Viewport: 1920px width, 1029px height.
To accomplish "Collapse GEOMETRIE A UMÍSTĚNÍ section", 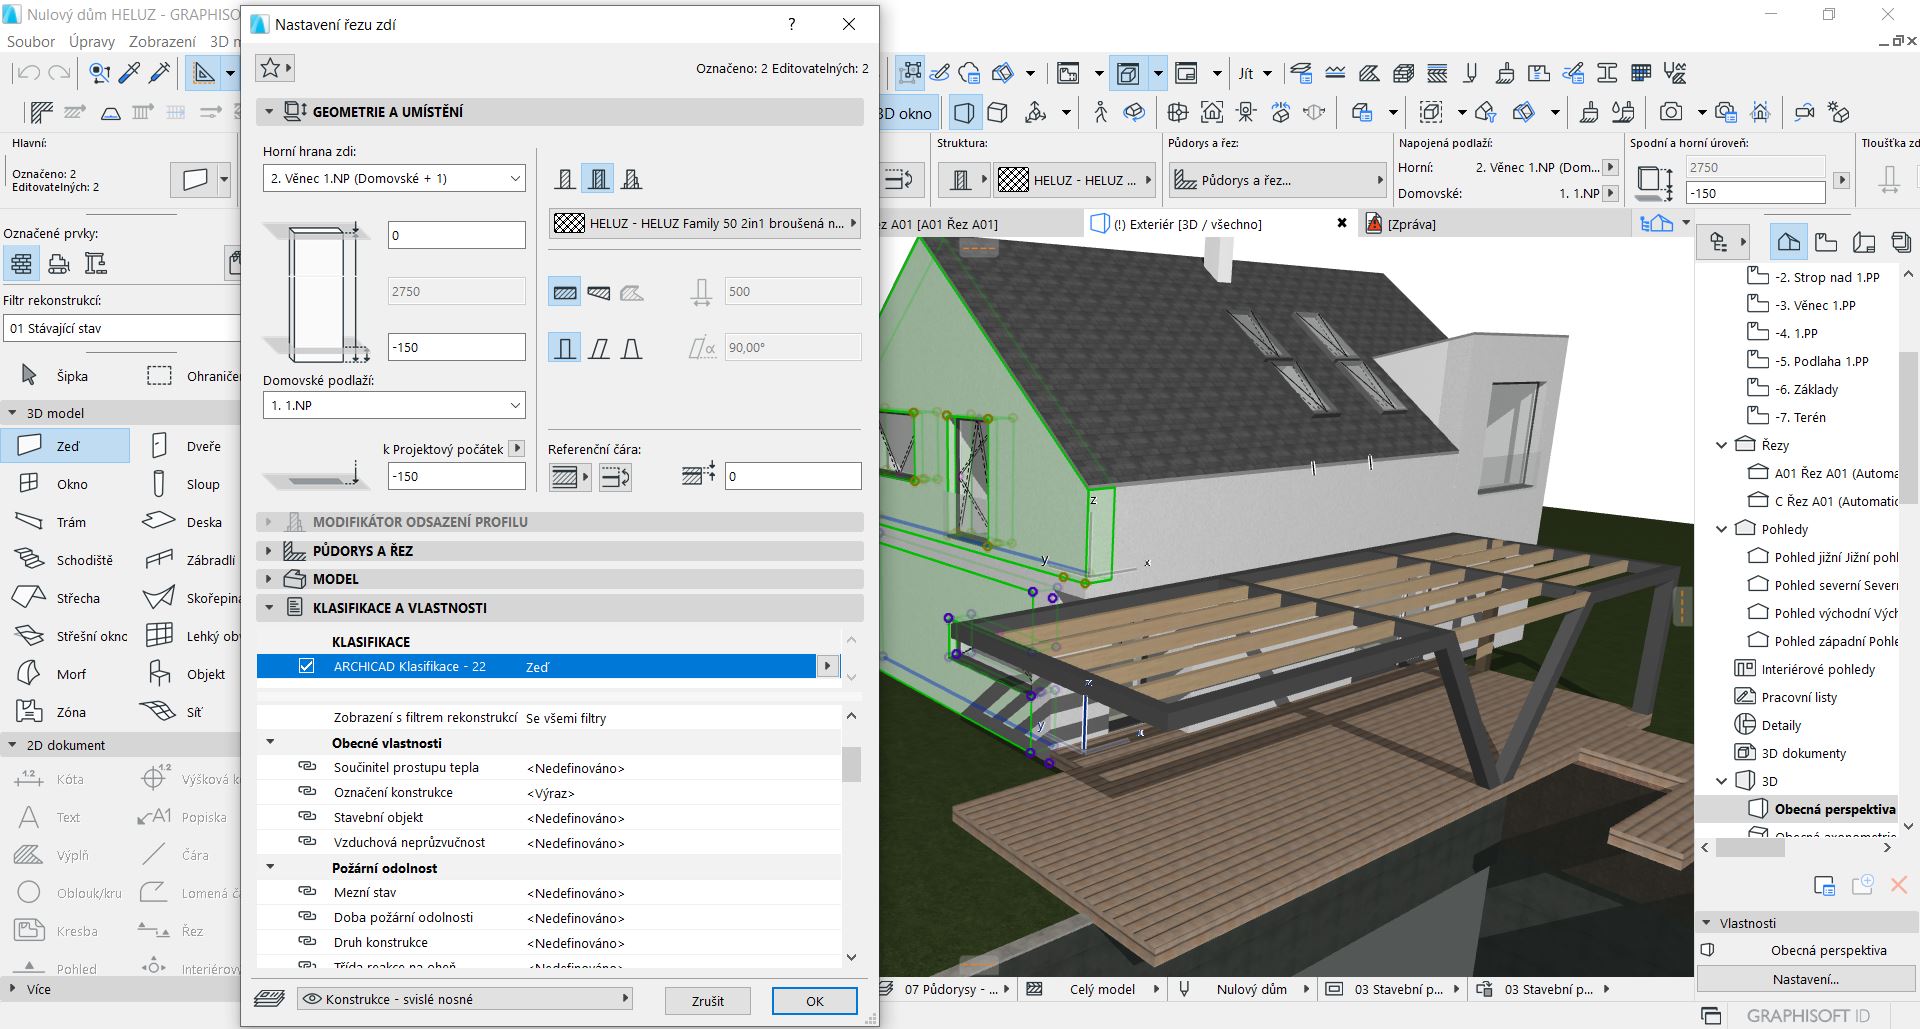I will click(x=269, y=112).
